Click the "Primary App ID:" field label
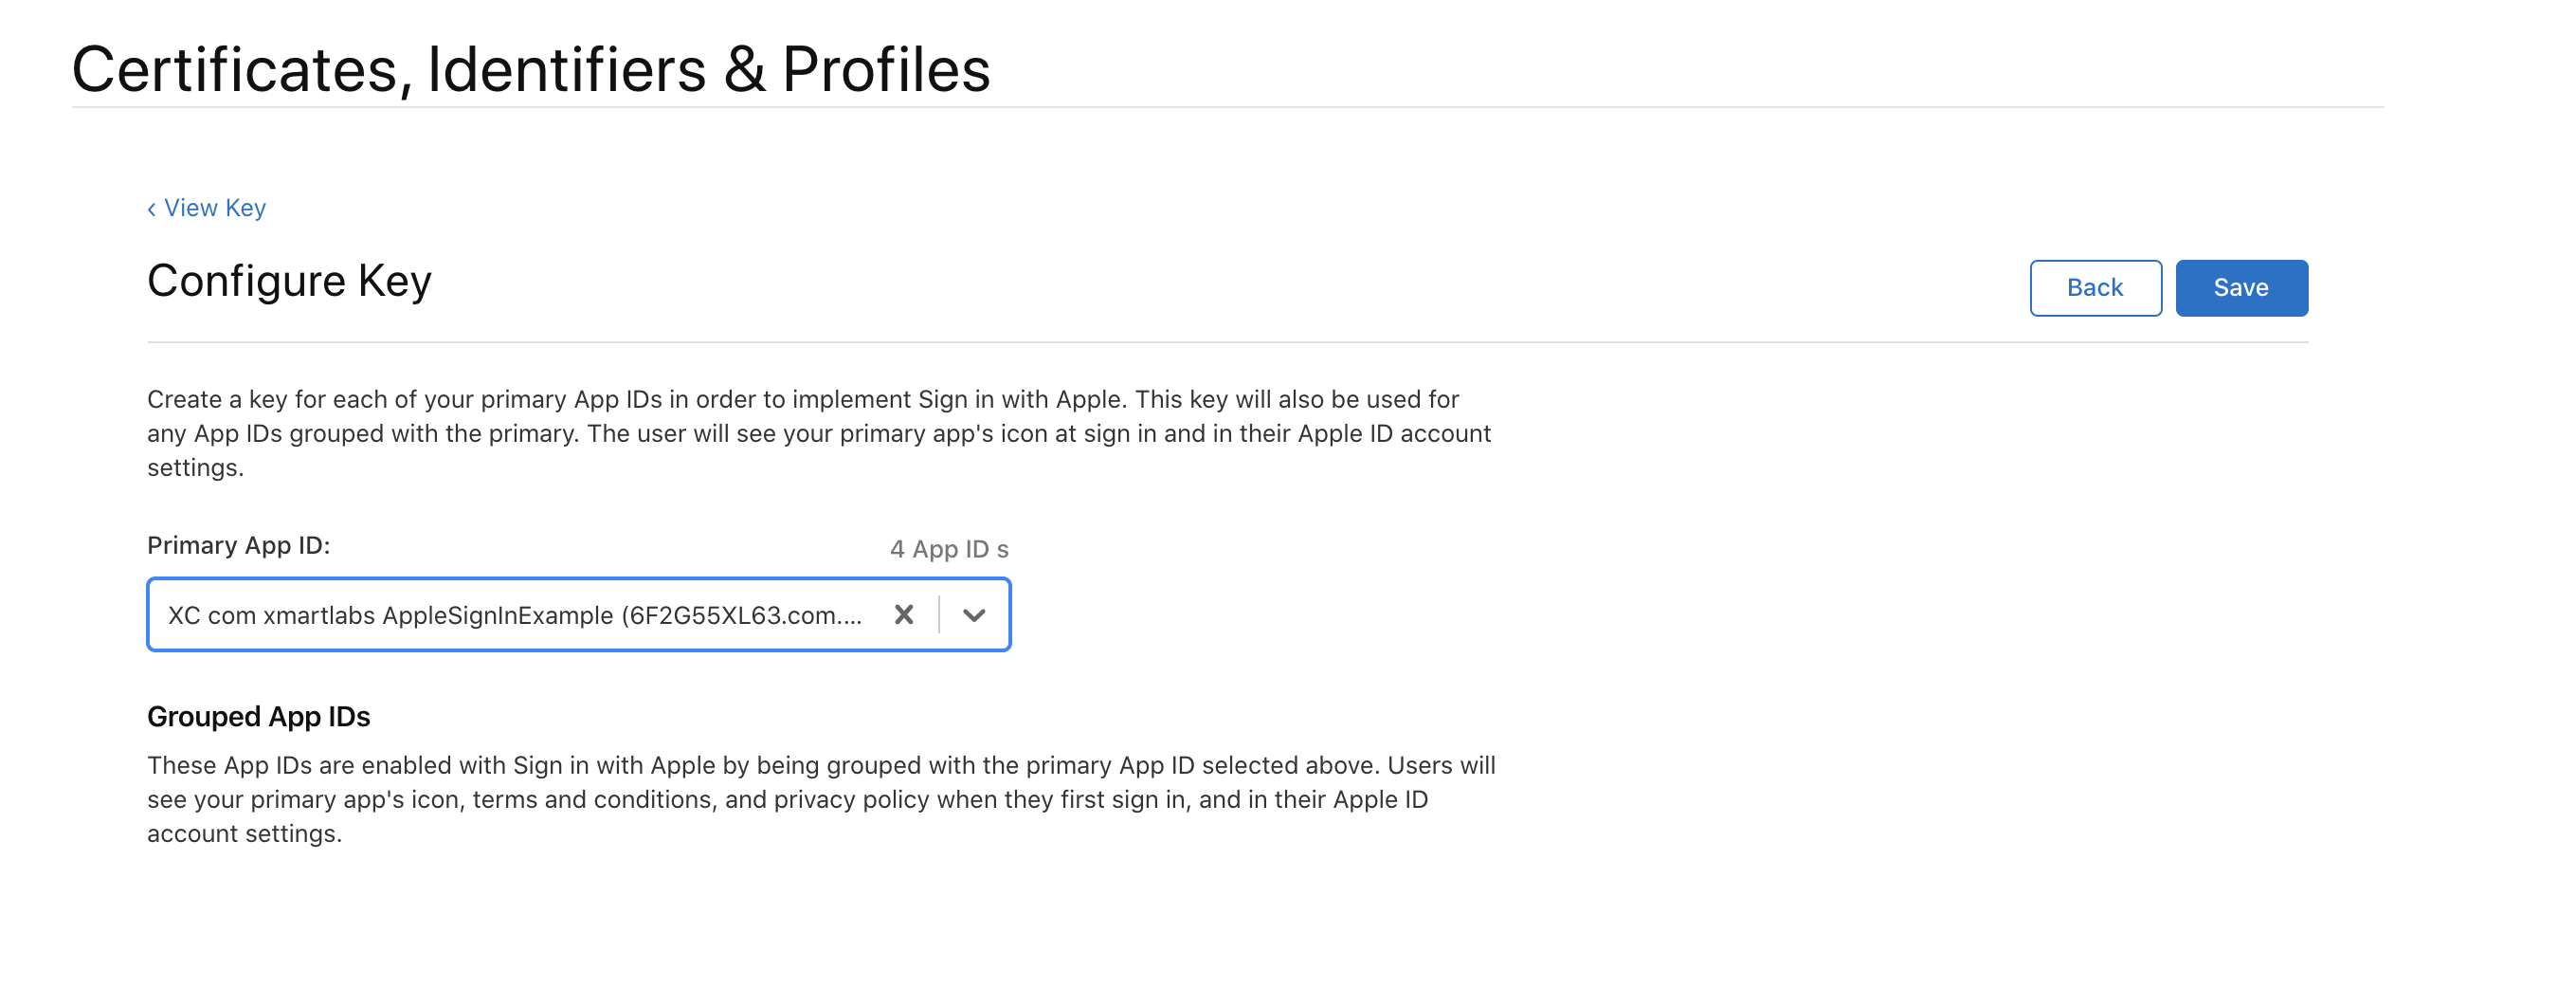Image resolution: width=2576 pixels, height=988 pixels. 238,545
